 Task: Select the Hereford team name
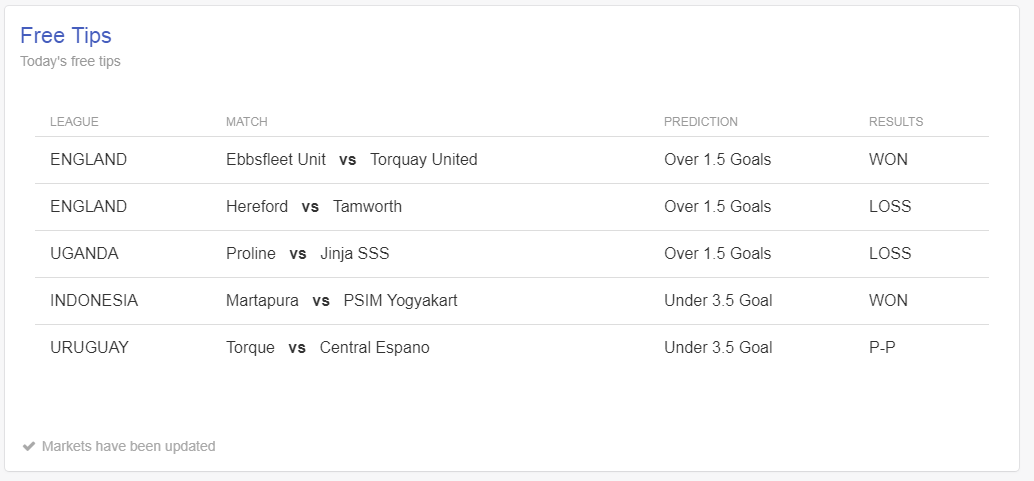click(257, 207)
